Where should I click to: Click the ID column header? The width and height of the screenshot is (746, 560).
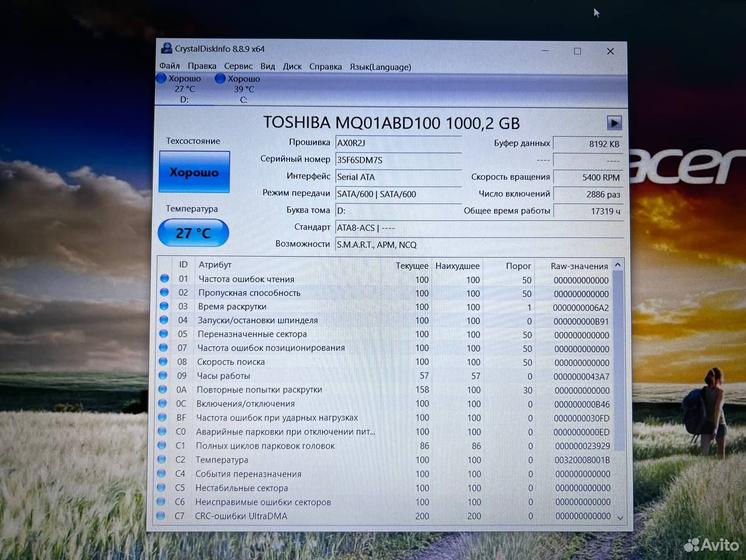(x=183, y=265)
